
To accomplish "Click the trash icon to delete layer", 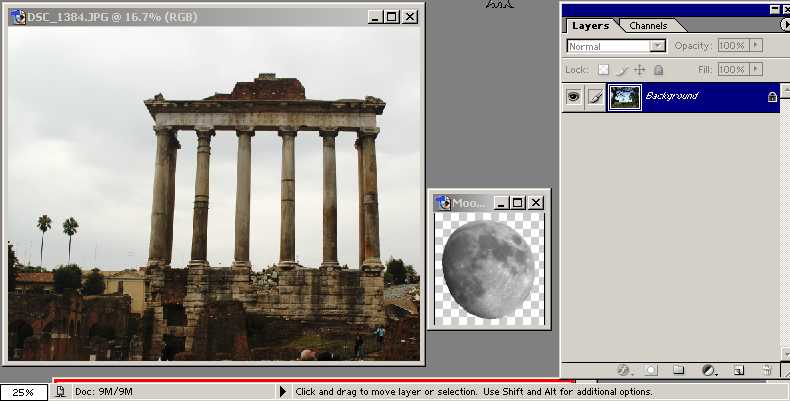I will pos(766,370).
